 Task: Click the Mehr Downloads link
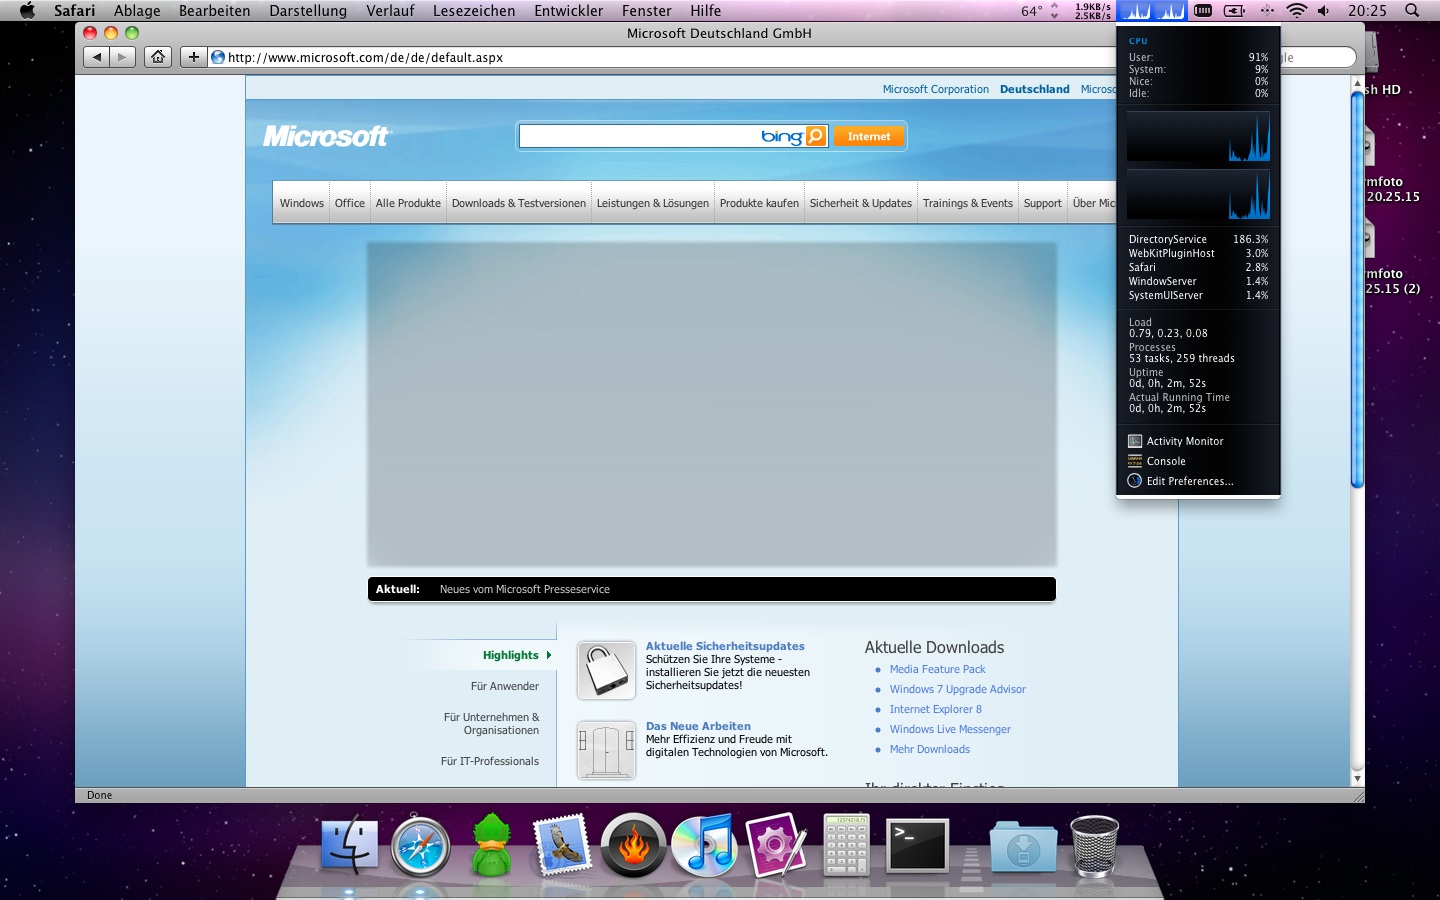(930, 749)
